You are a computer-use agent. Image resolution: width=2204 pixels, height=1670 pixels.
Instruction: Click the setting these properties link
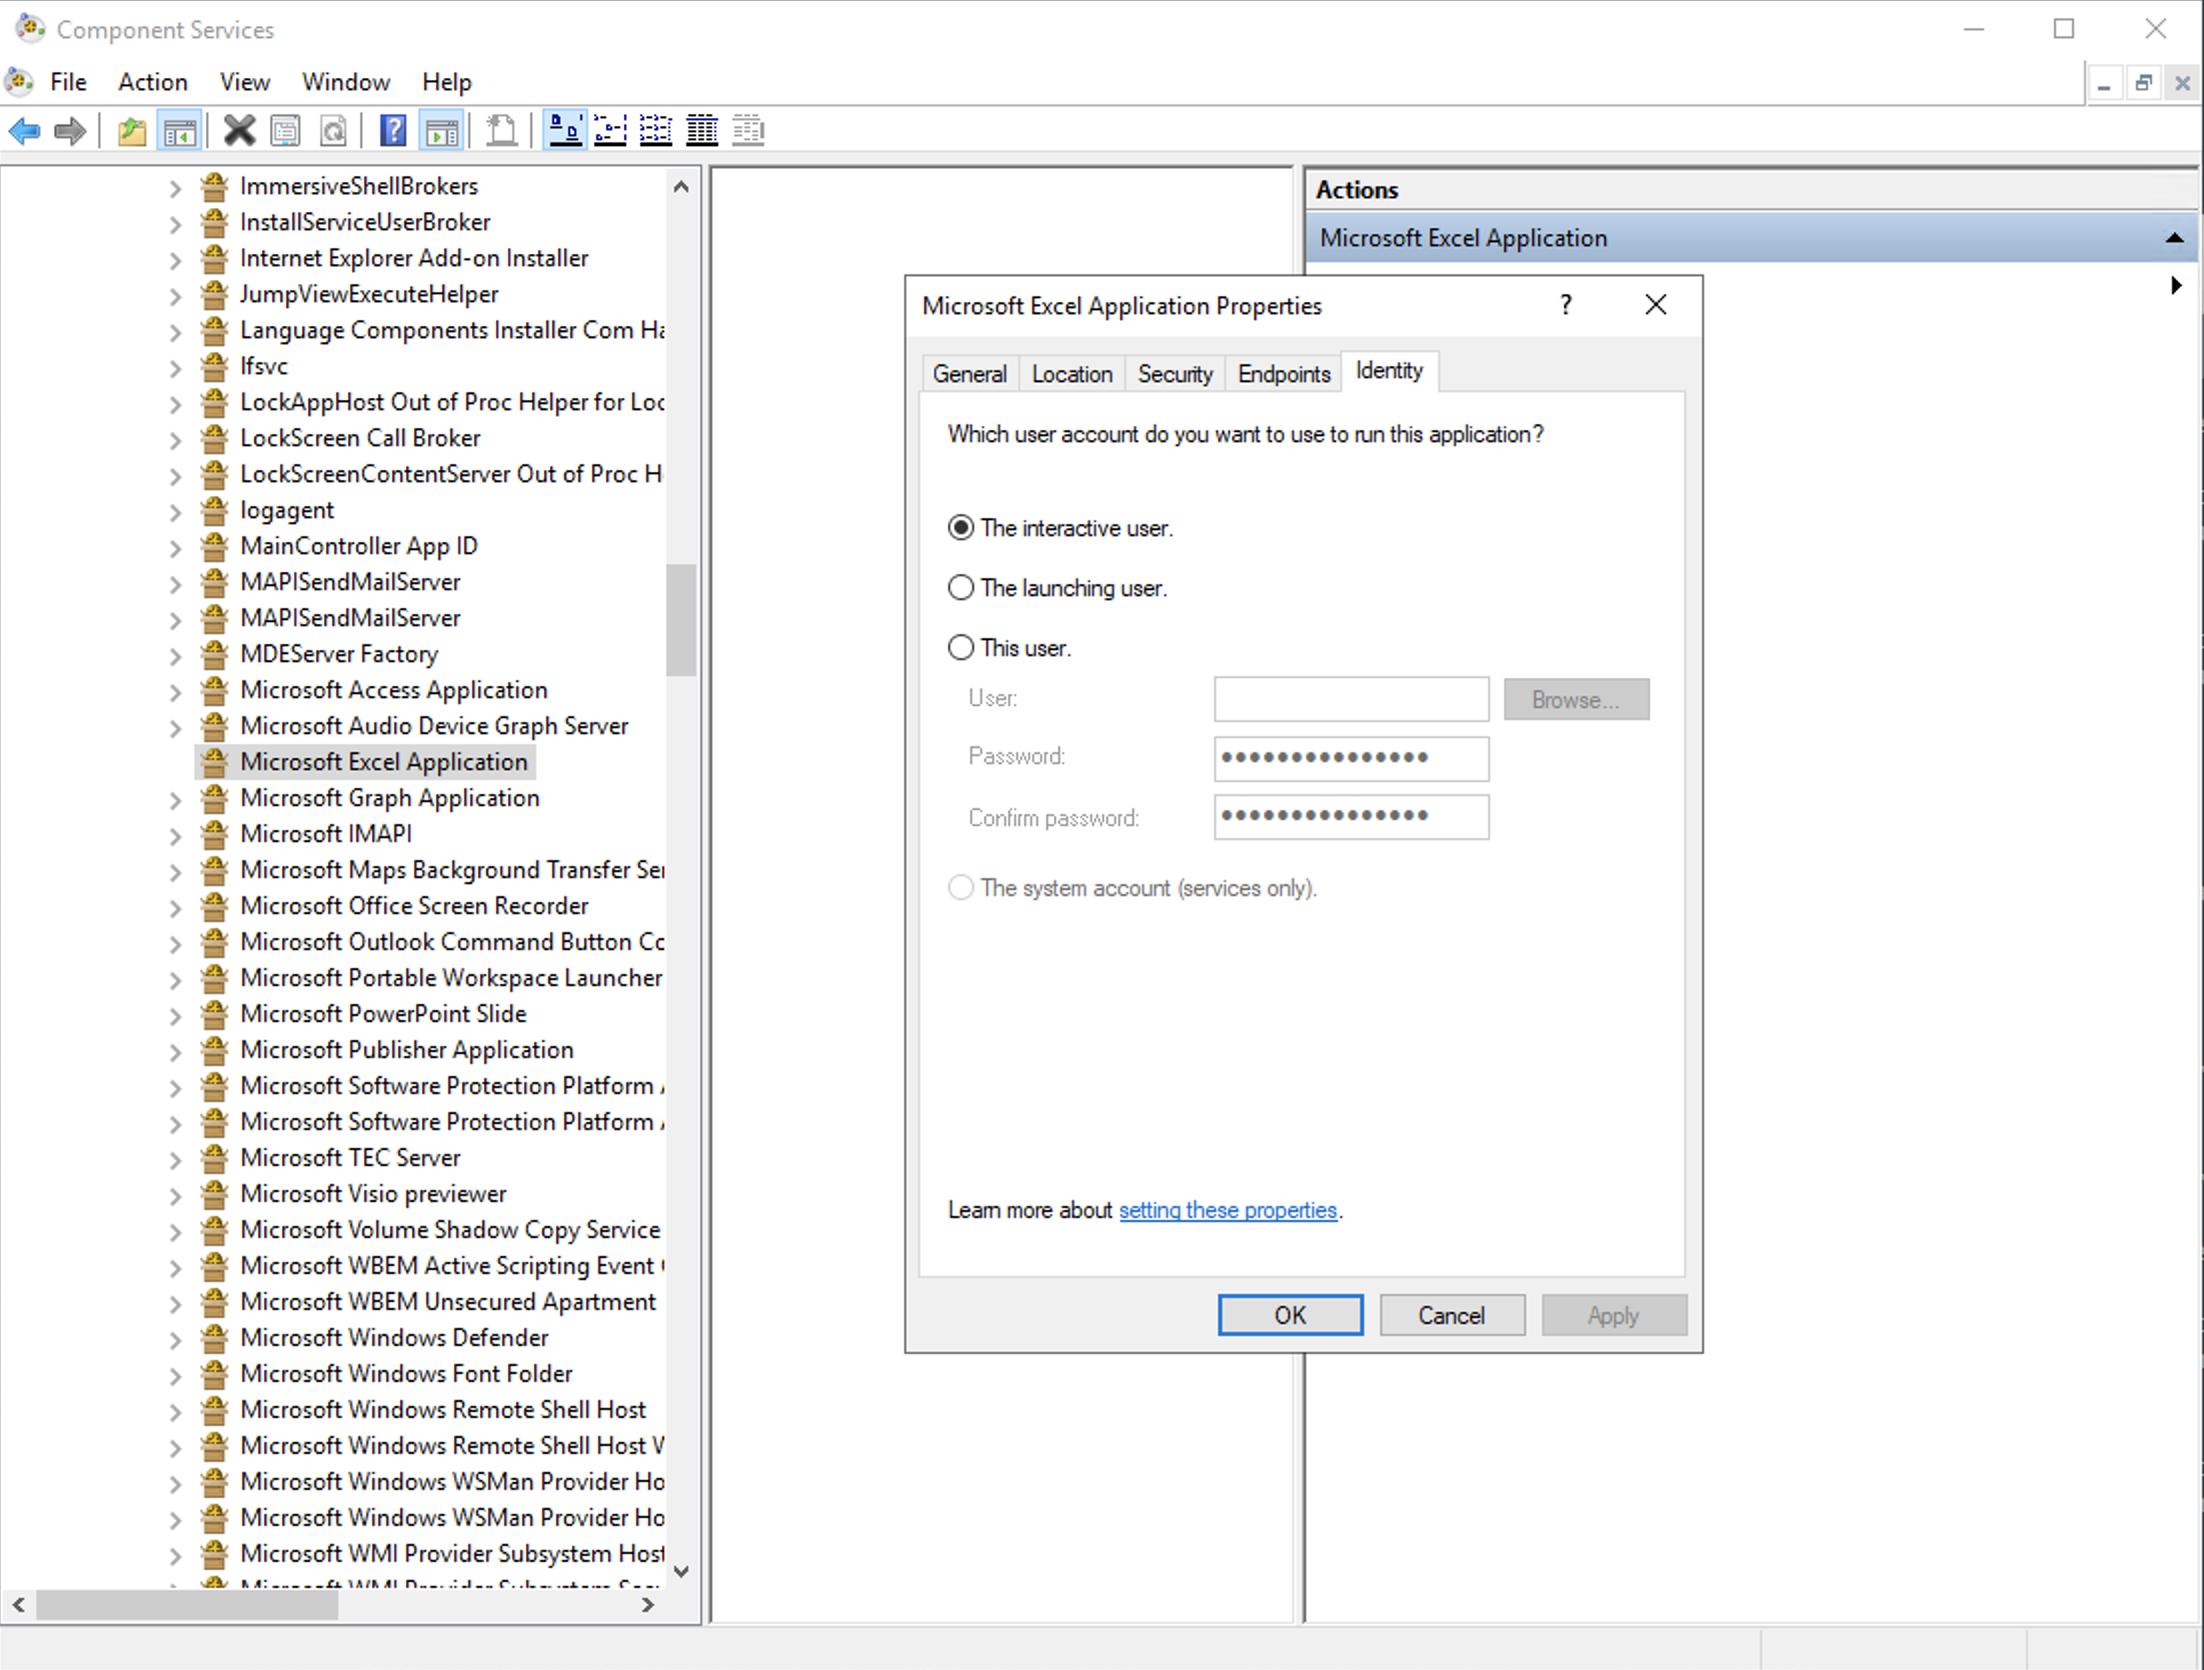pos(1227,1210)
